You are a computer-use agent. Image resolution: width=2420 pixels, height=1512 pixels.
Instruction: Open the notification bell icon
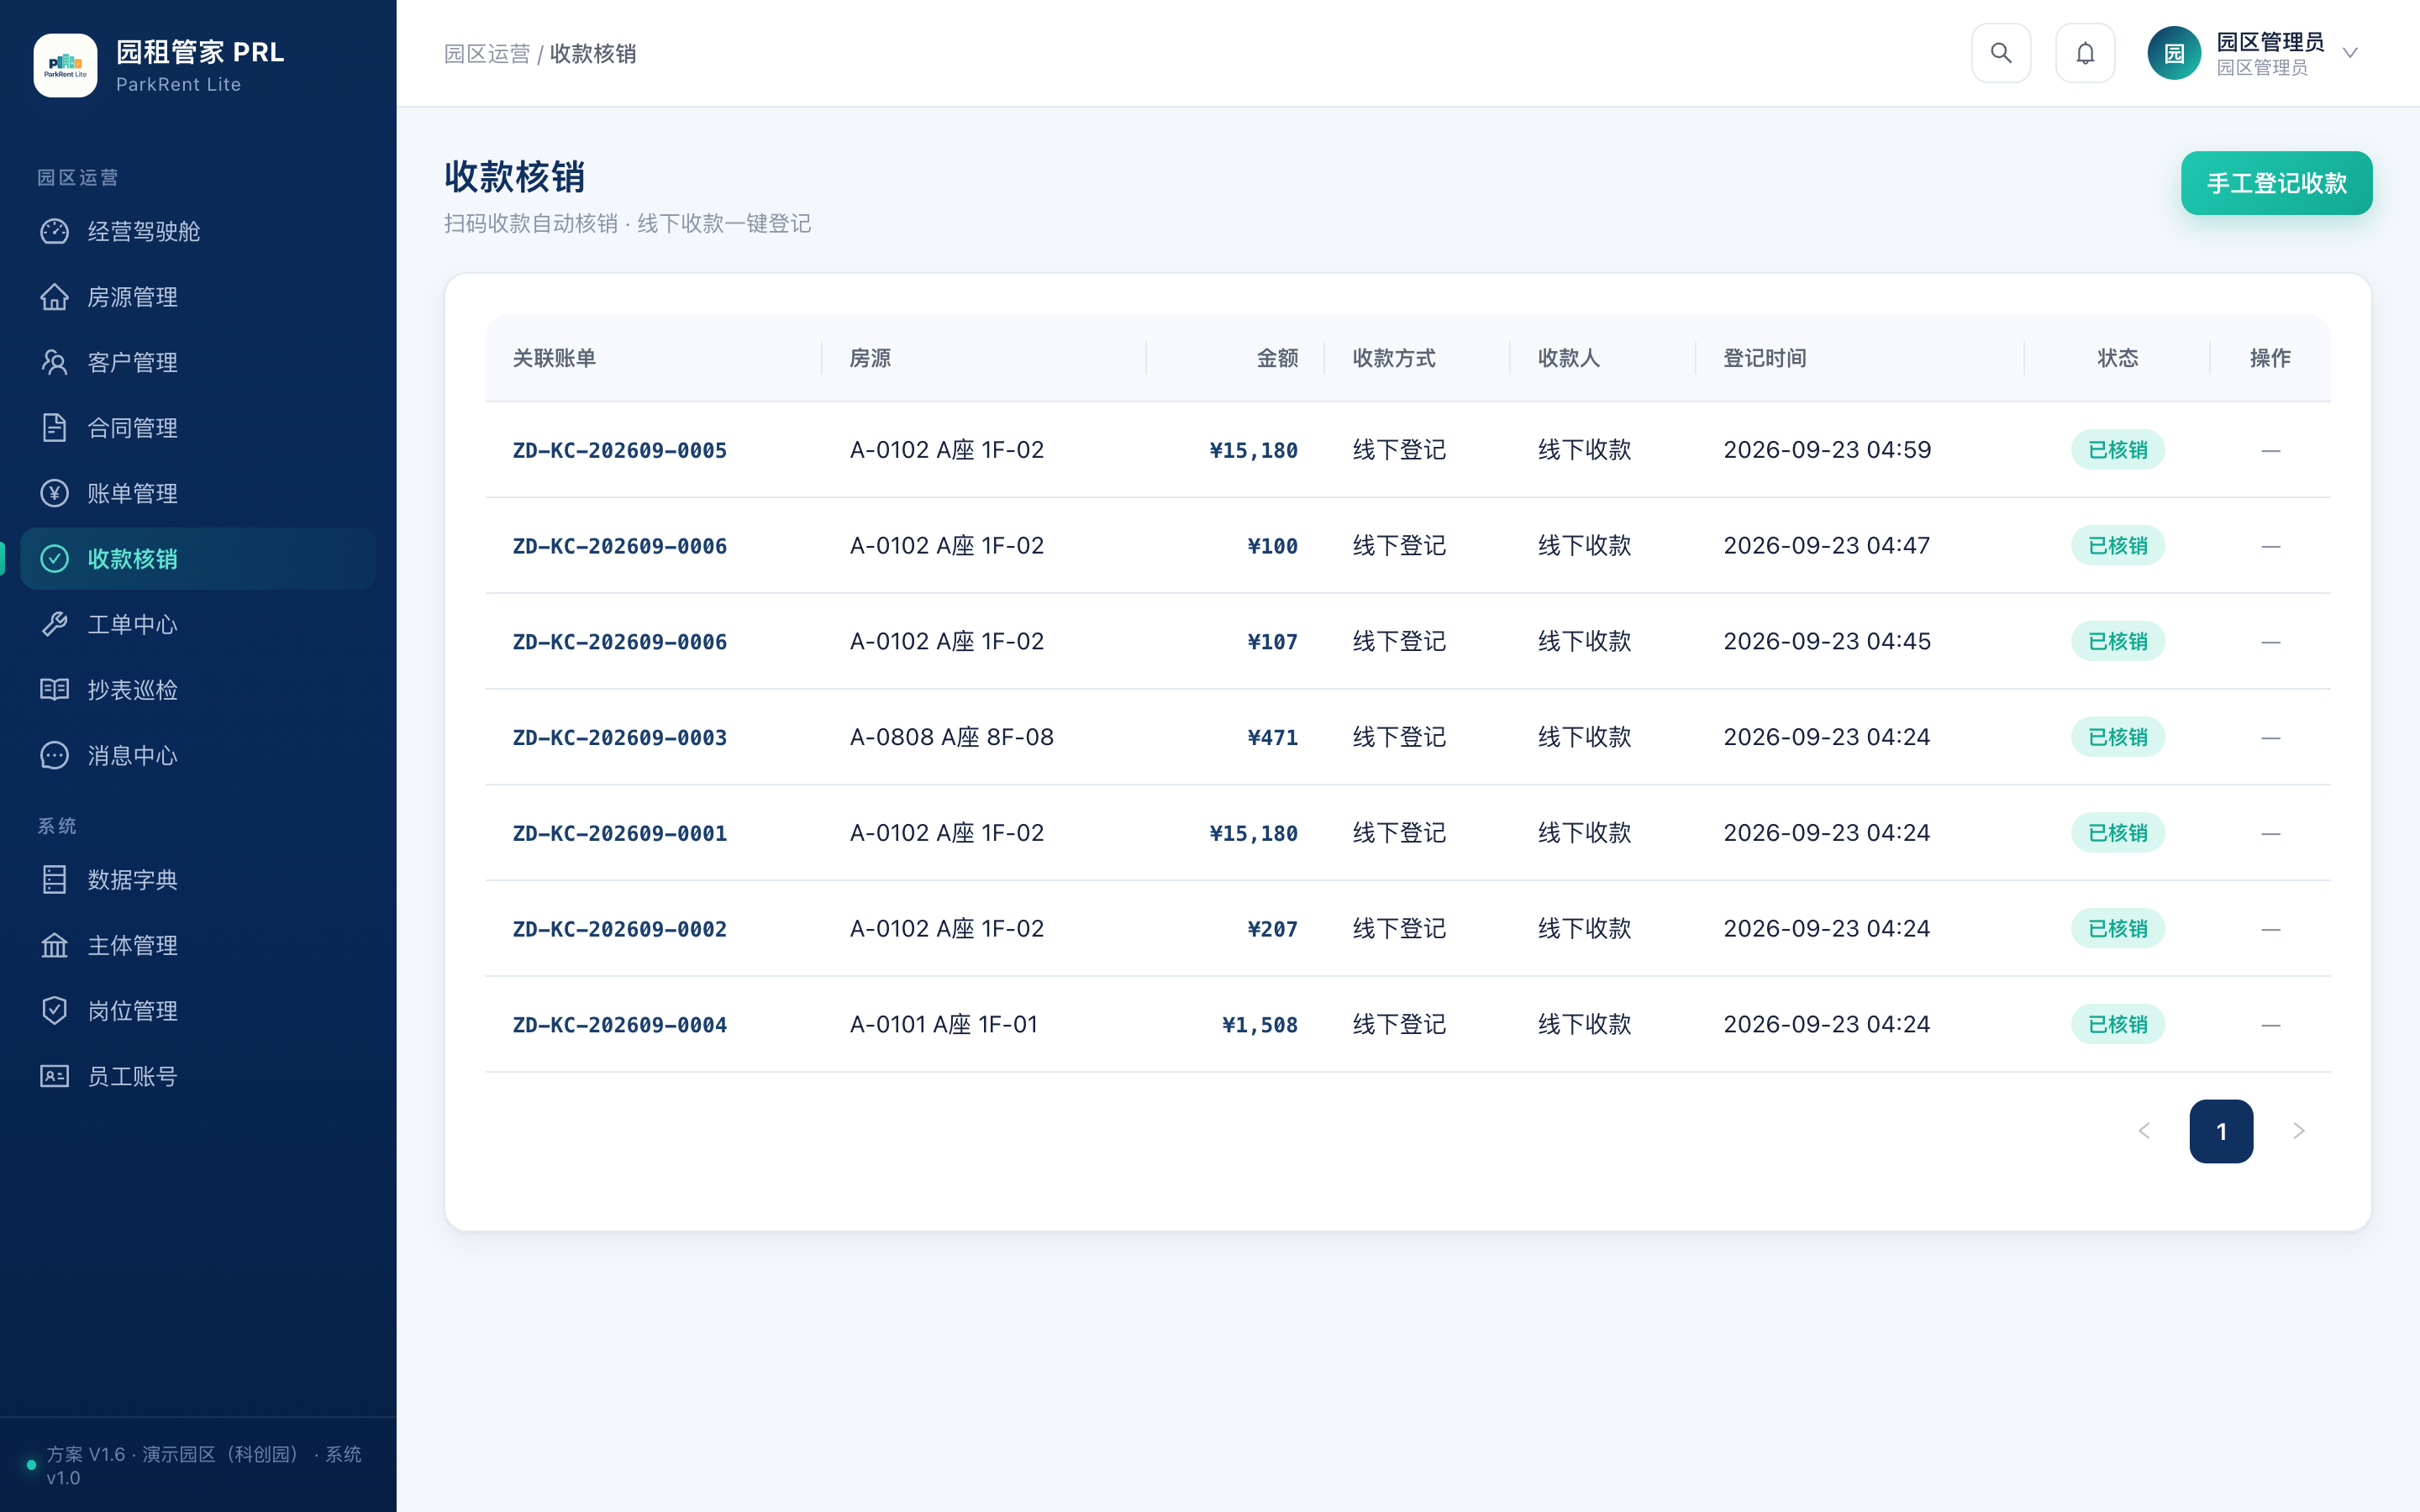(2084, 53)
